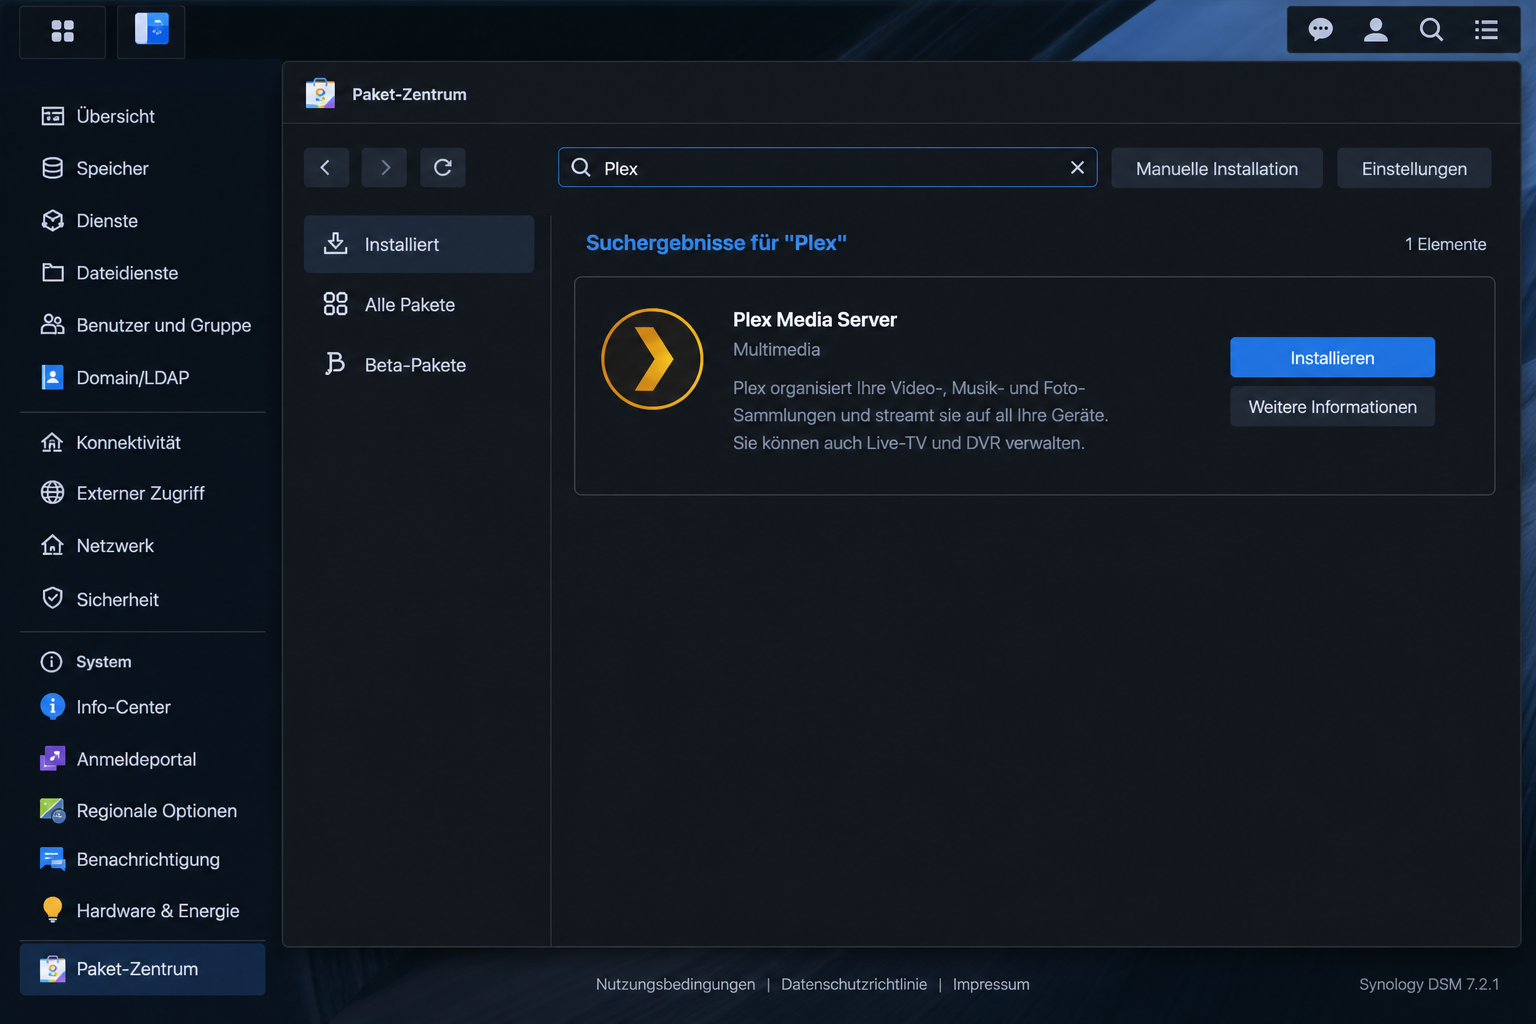Go forward with the right arrow button
1536x1024 pixels.
click(x=384, y=168)
